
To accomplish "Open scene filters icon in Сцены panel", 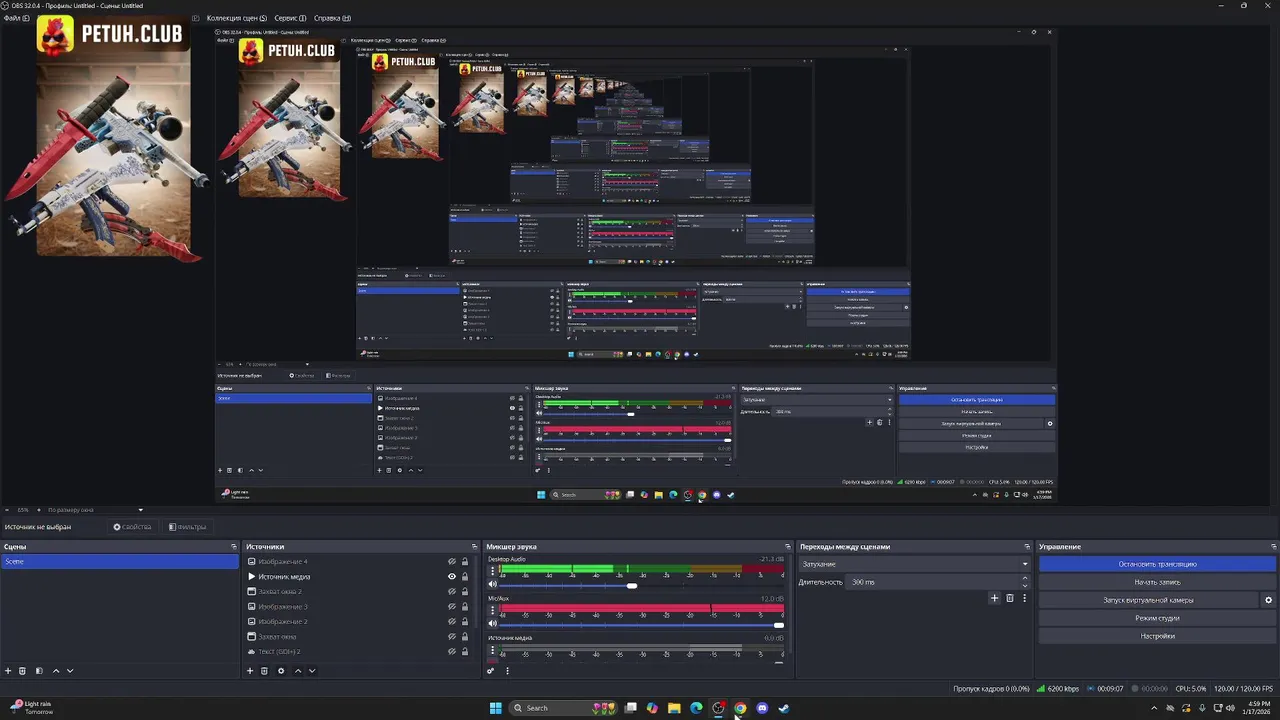I will click(x=39, y=671).
